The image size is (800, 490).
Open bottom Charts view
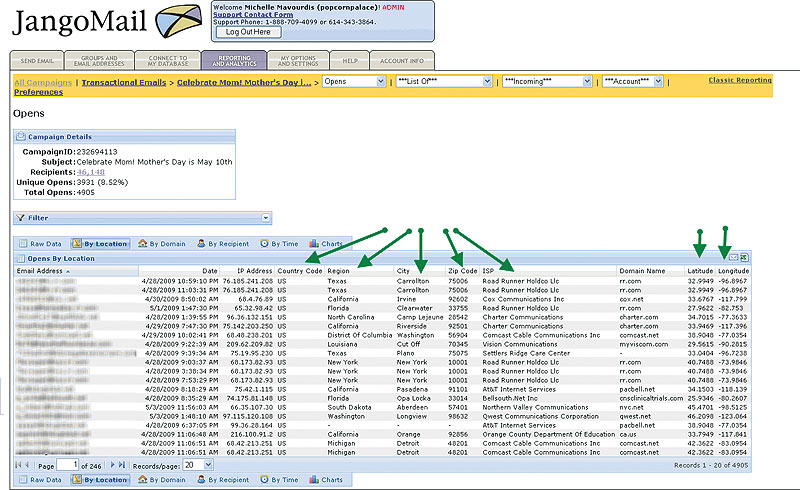click(x=326, y=480)
